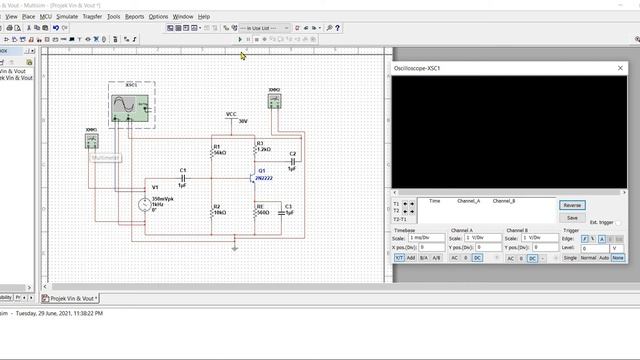Click the Save button in the oscilloscope
640x360 pixels.
[x=572, y=218]
